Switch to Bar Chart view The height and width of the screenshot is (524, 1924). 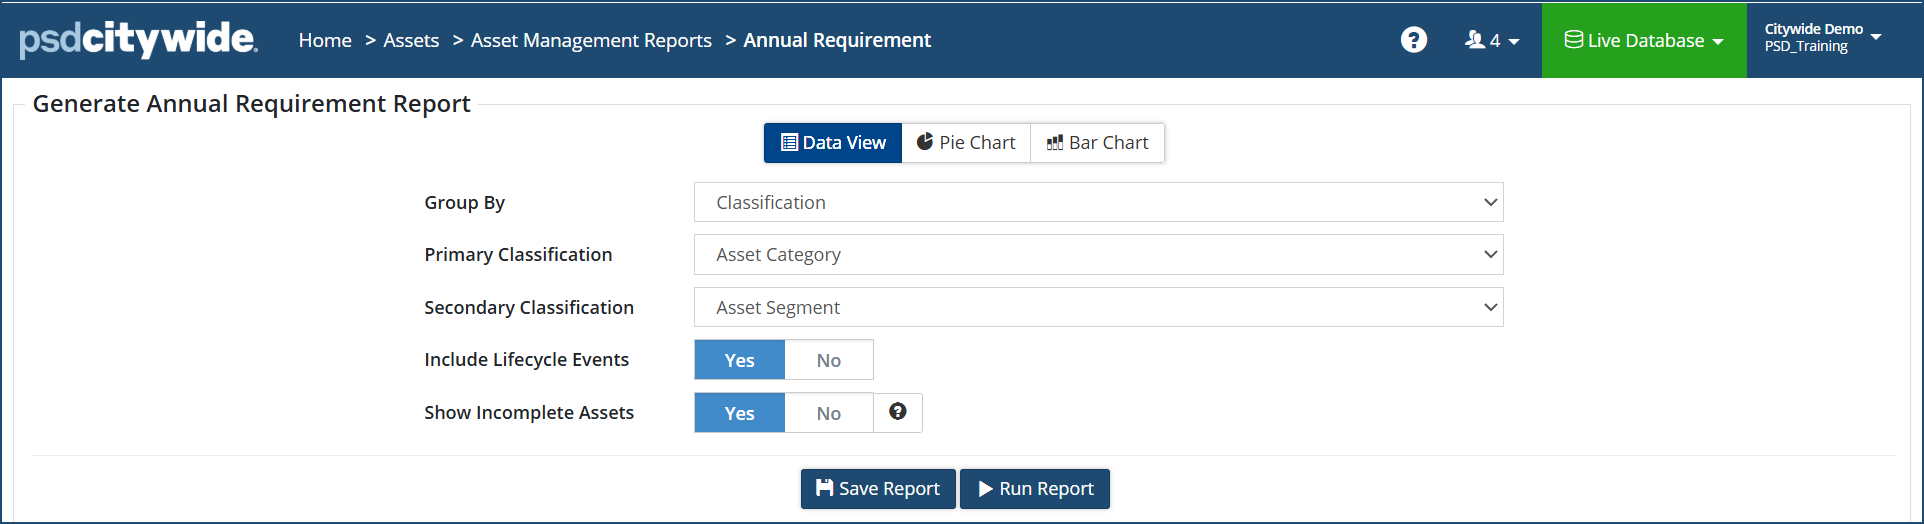pos(1097,143)
